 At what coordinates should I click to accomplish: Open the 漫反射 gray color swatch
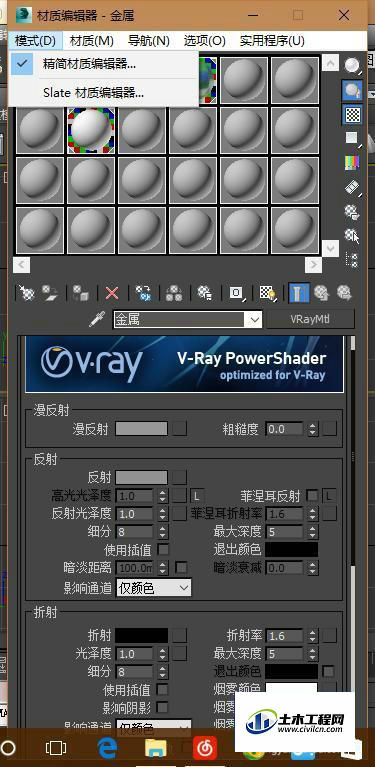click(x=142, y=429)
